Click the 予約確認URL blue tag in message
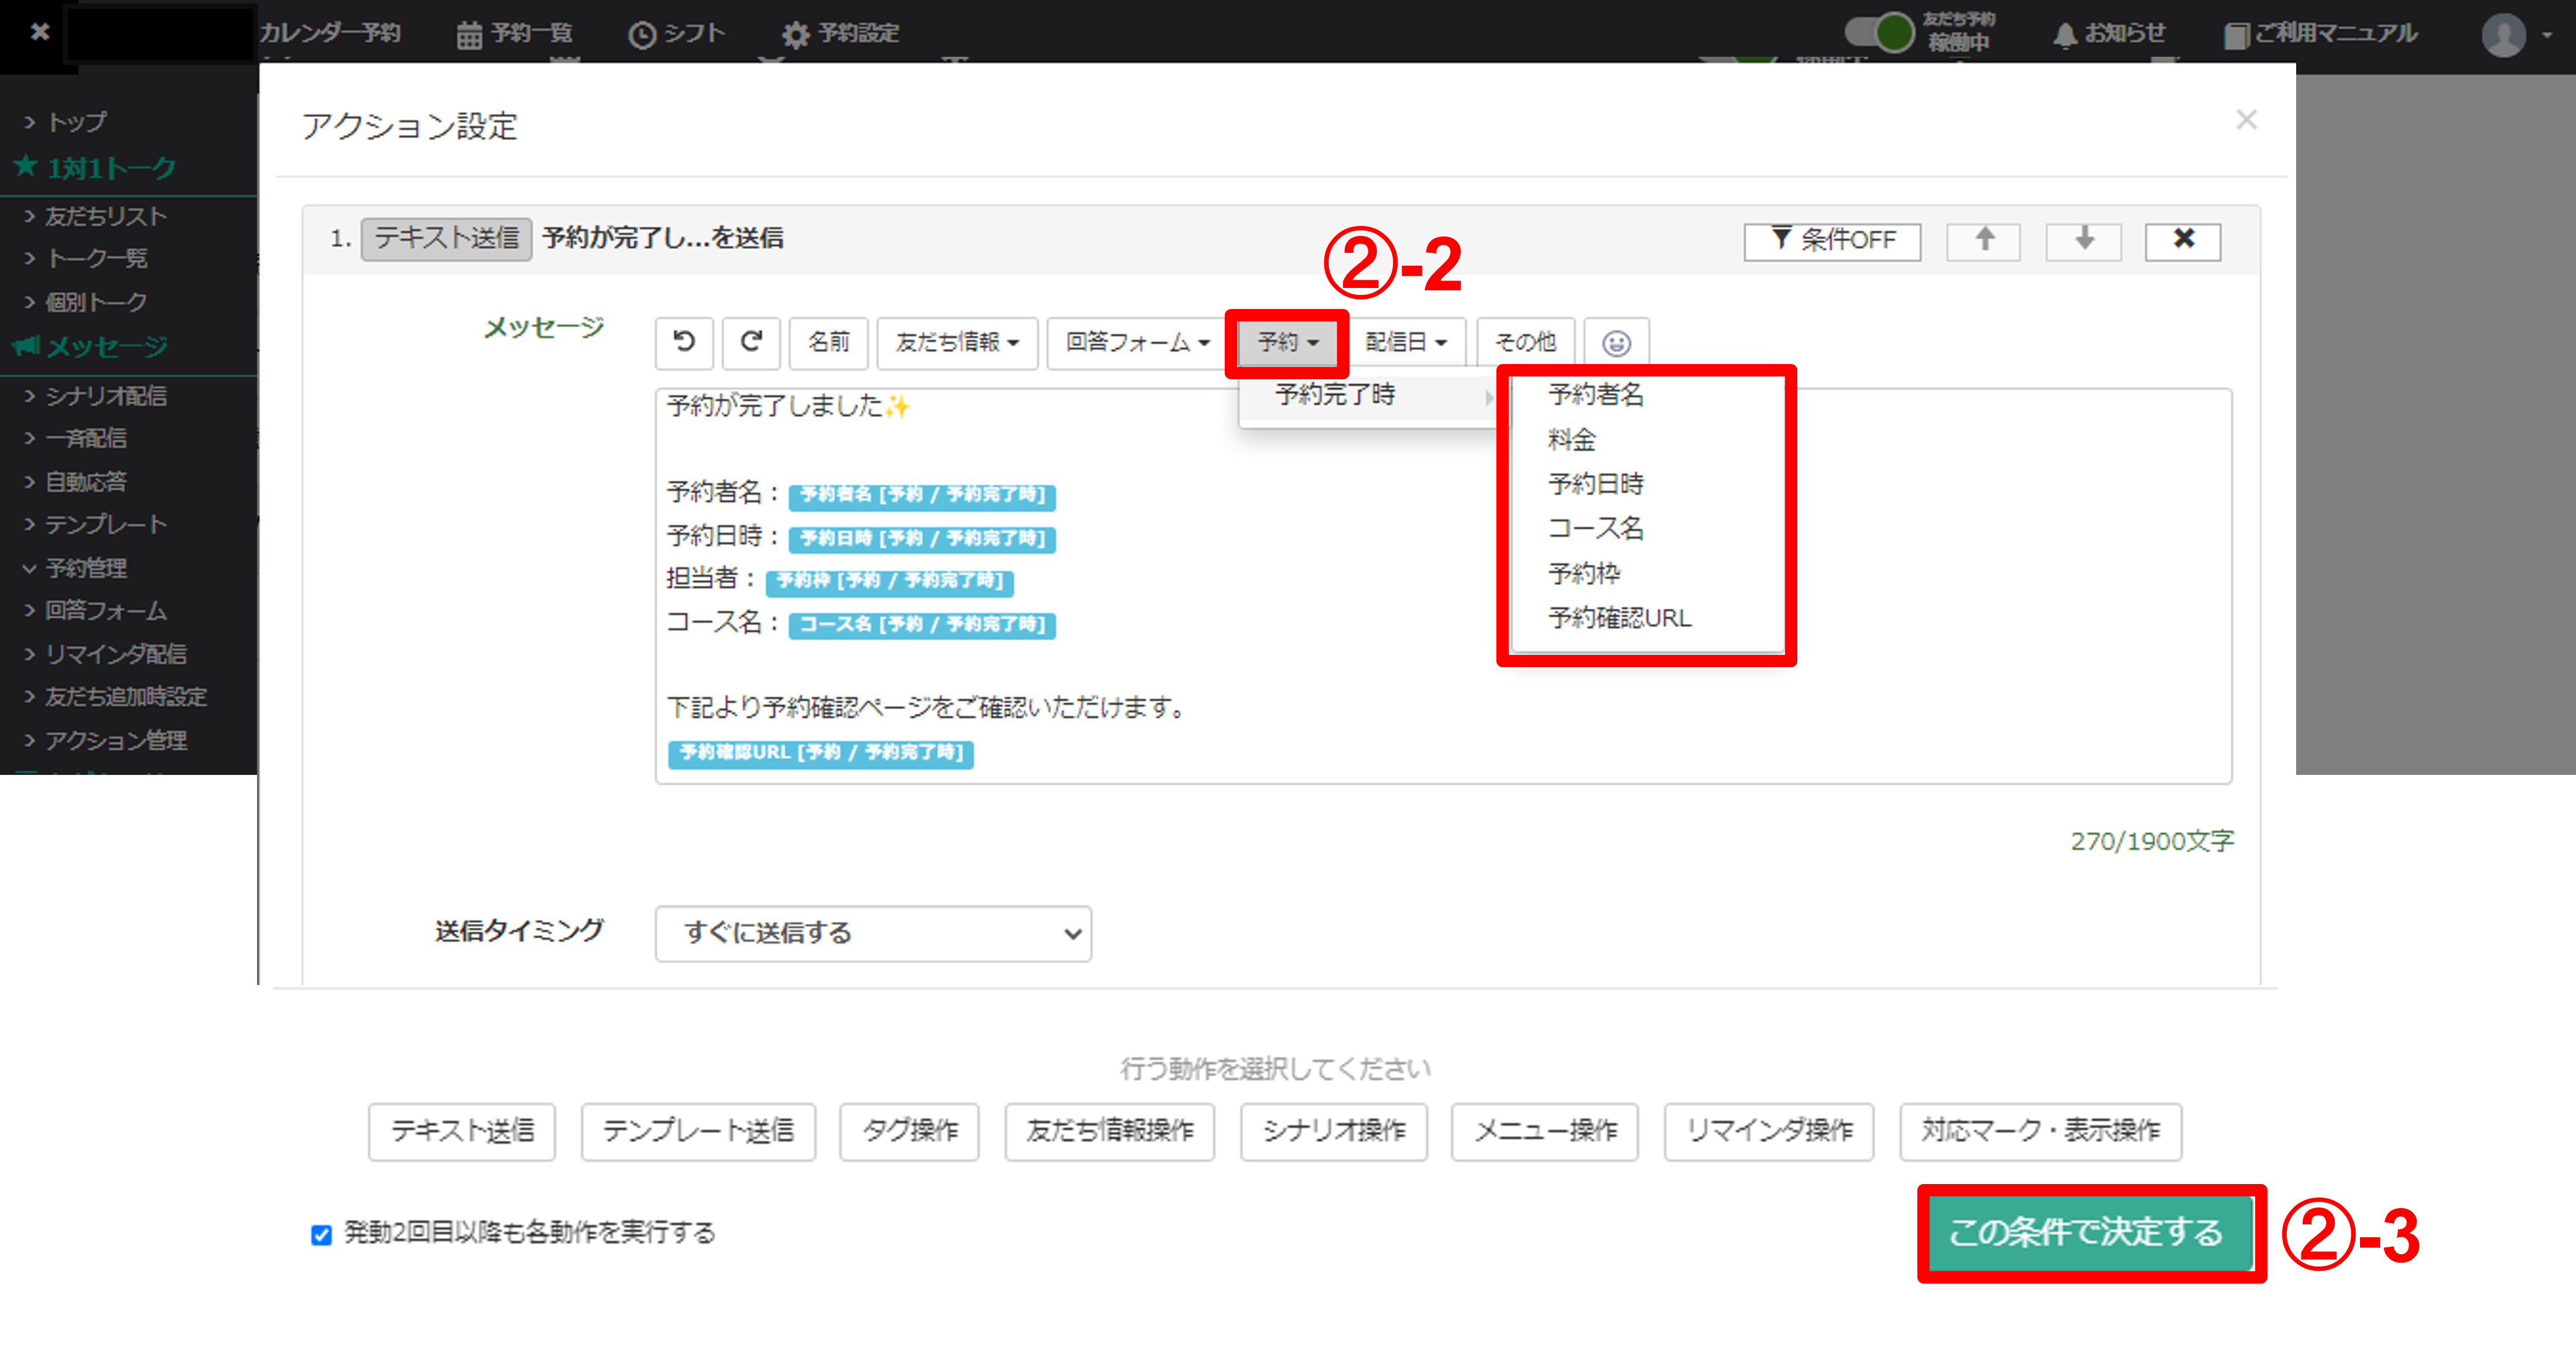The width and height of the screenshot is (2576, 1352). (820, 753)
